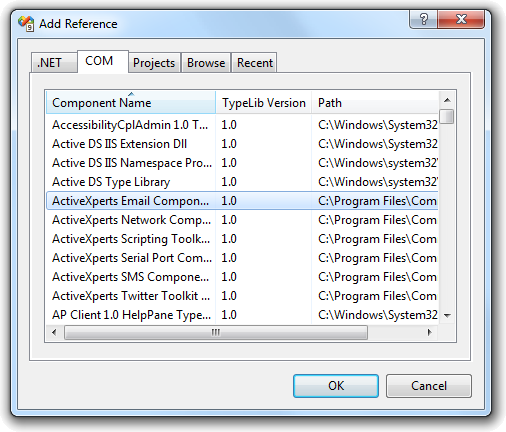Click the horizontal scrollbar thumb
Viewport: 506px width, 432px height.
[x=216, y=332]
